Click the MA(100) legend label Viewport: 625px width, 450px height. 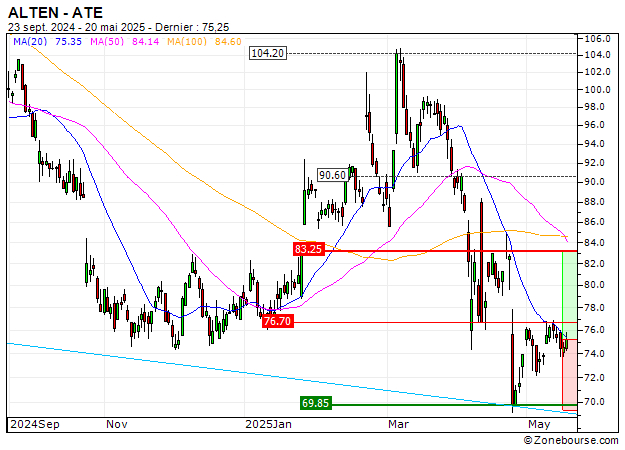coord(187,41)
